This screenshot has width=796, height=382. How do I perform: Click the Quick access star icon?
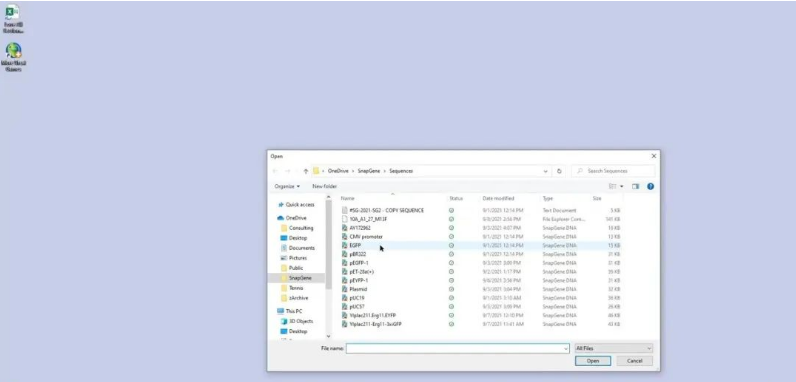point(281,204)
